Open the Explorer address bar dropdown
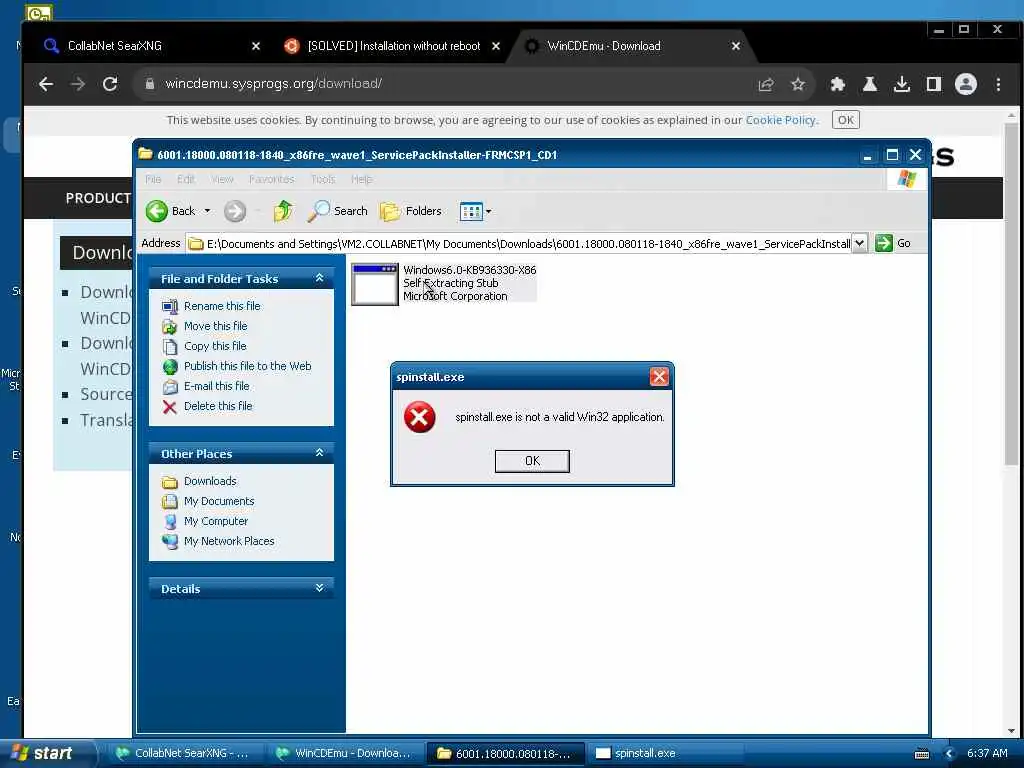The image size is (1024, 768). click(x=859, y=244)
